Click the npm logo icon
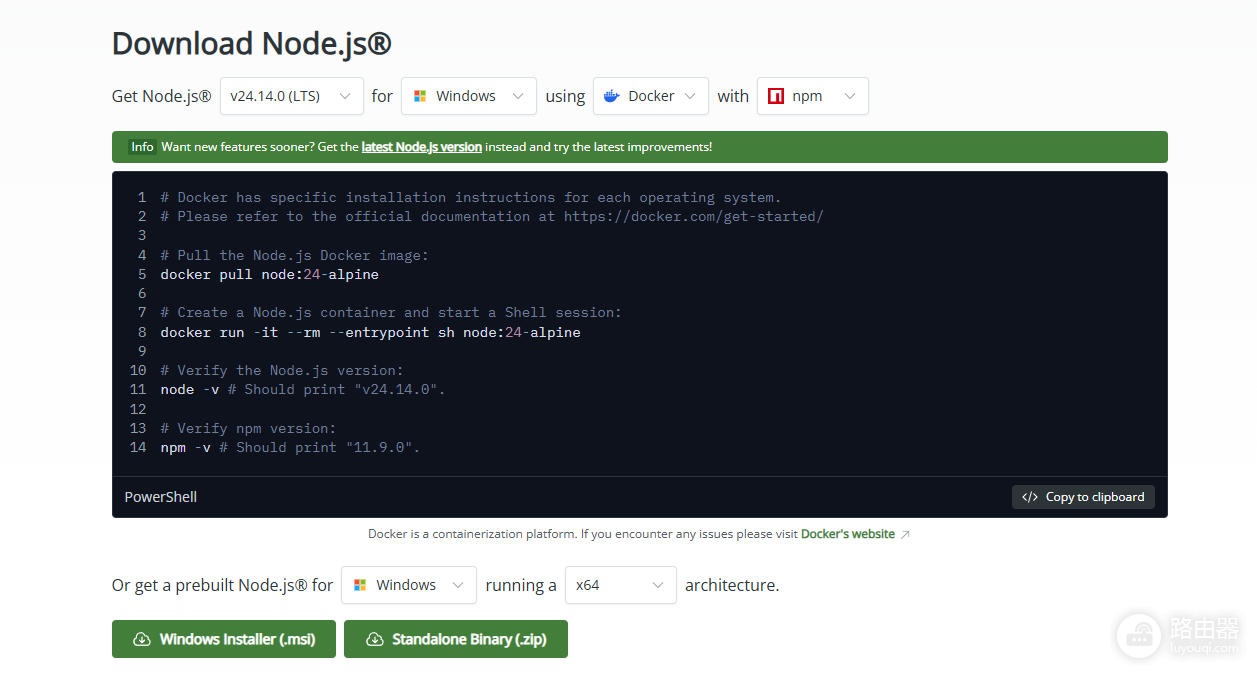 point(775,96)
